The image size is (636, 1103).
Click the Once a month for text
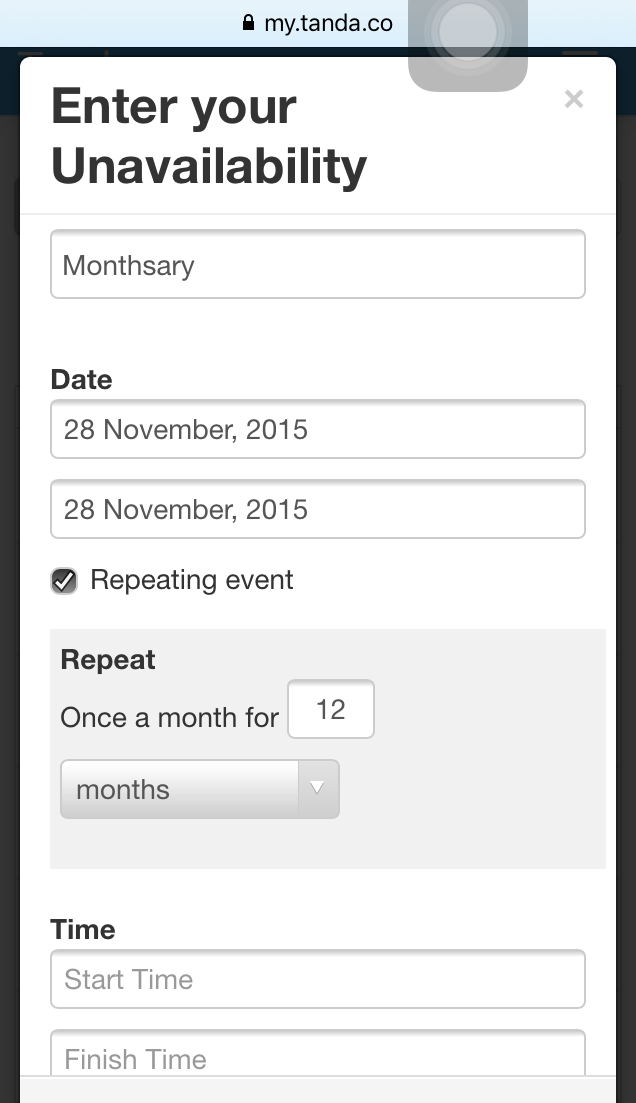point(170,718)
